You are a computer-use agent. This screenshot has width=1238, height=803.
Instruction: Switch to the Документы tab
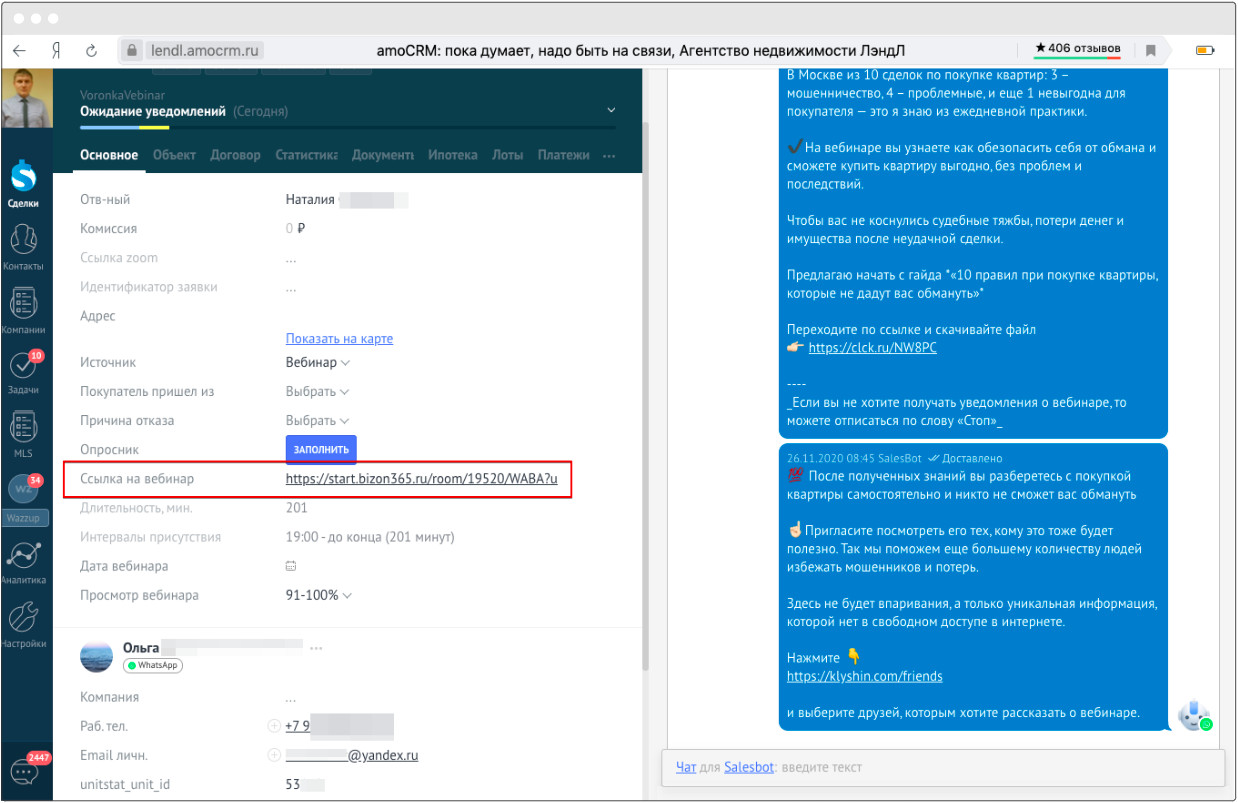(x=383, y=155)
